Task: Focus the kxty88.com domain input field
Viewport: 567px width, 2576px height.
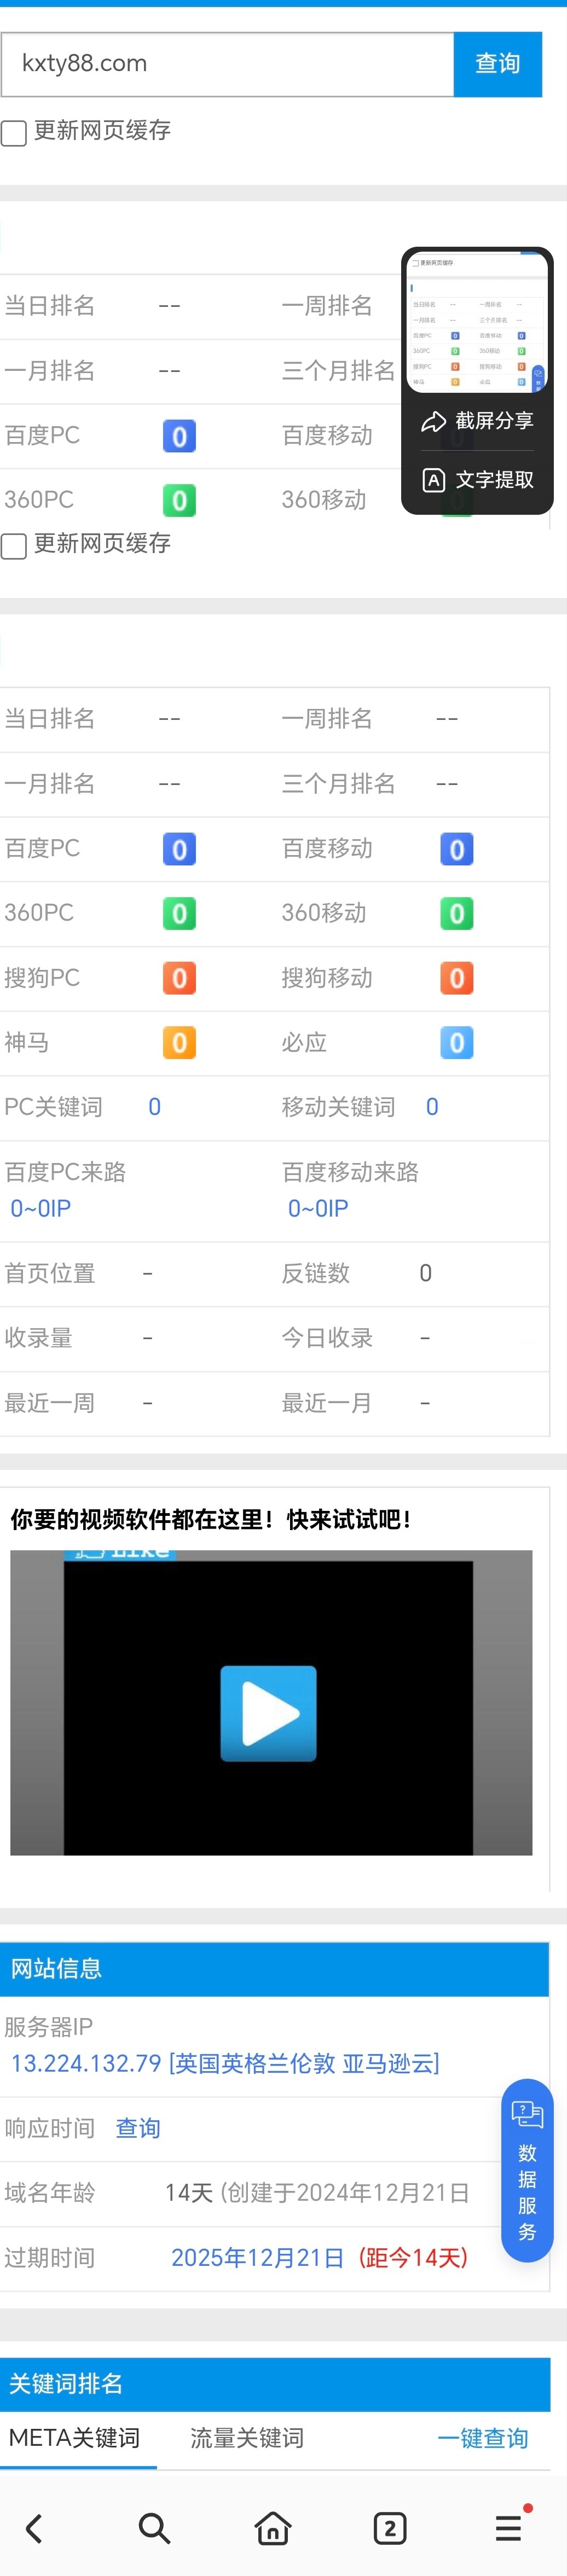Action: tap(227, 64)
